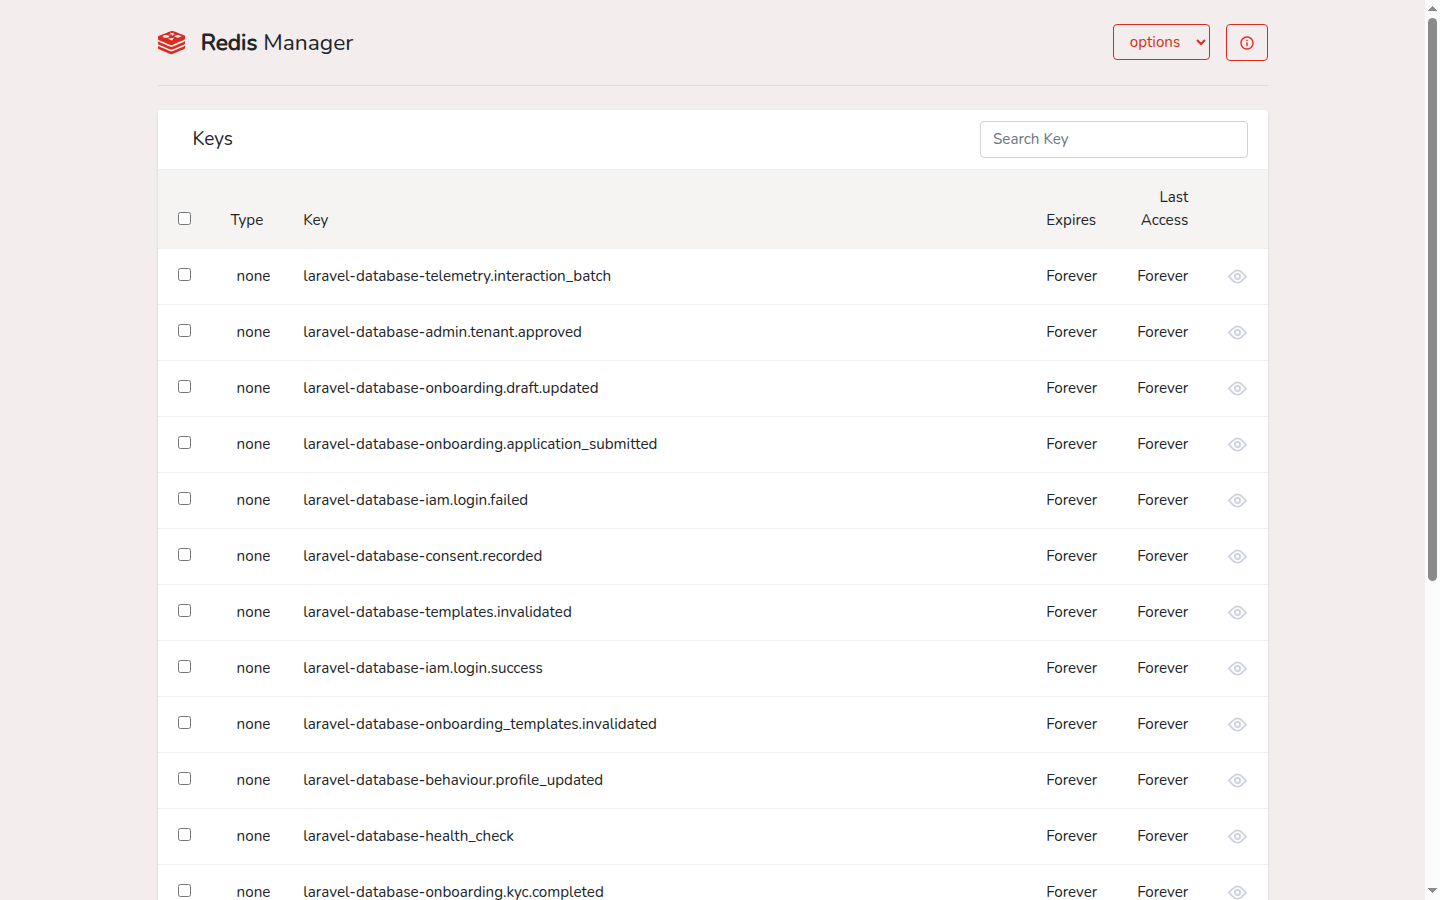Select checkbox for onboarding.application_submitted

(x=184, y=442)
